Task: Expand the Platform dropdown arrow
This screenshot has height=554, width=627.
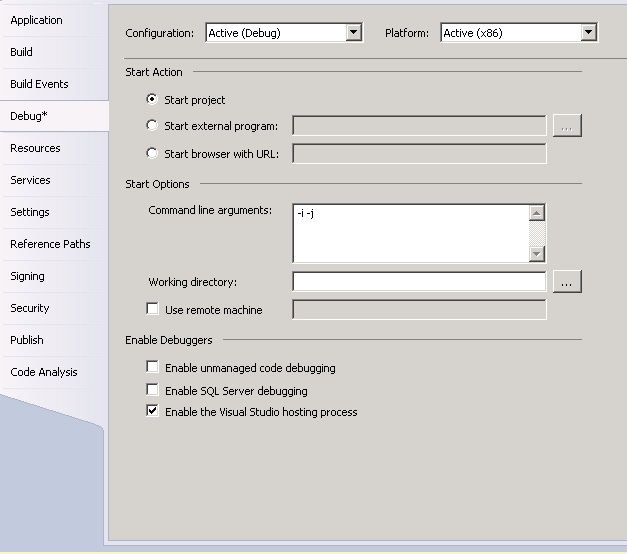Action: 589,32
